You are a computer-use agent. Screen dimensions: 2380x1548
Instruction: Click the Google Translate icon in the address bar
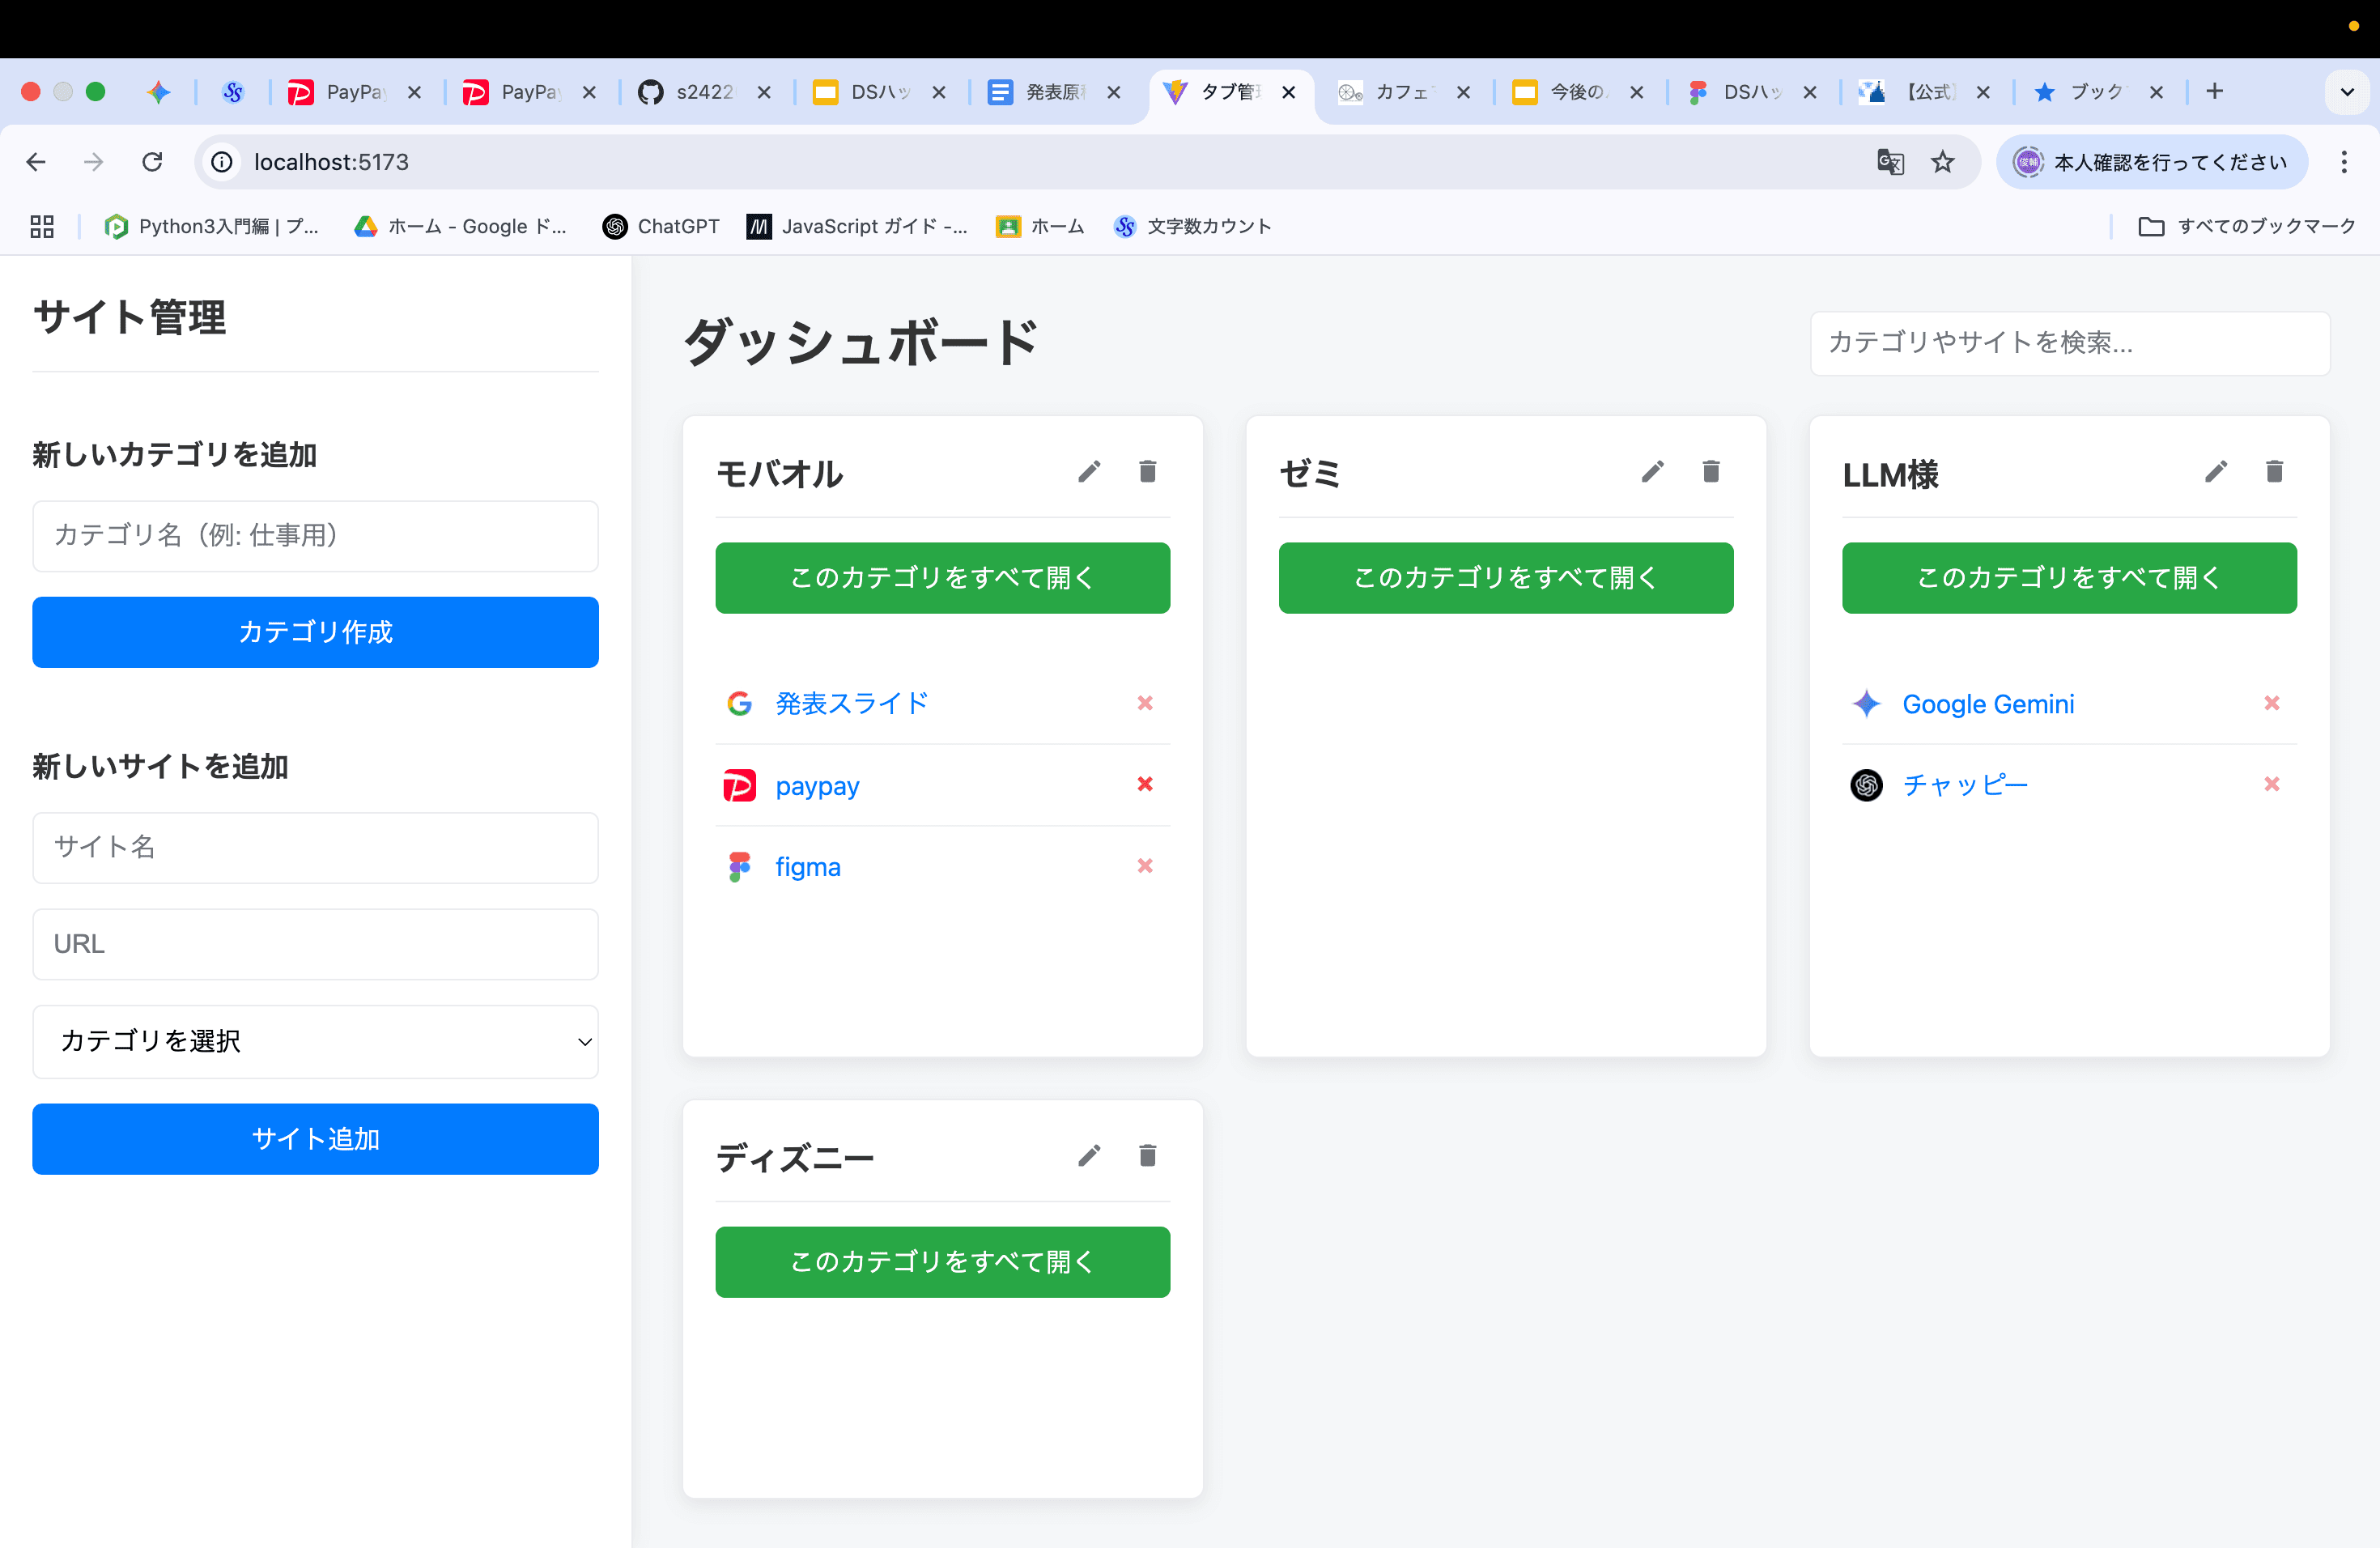click(x=1890, y=161)
